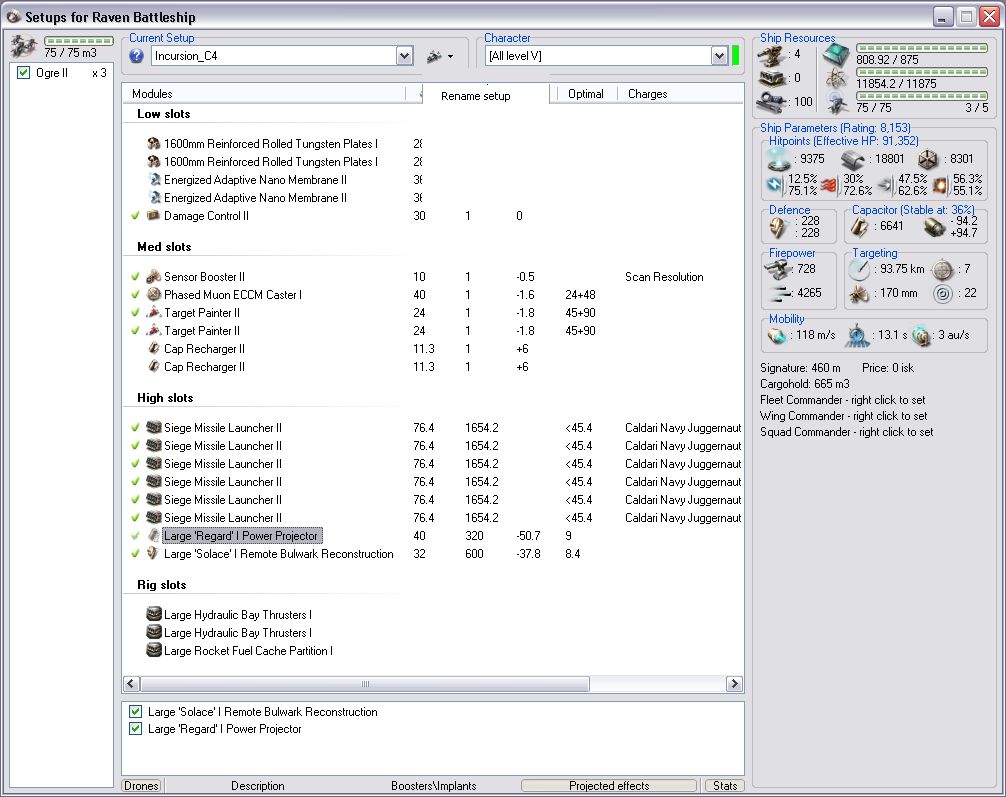The image size is (1006, 797).
Task: Click Squad Commander - right click to set
Action: [846, 432]
